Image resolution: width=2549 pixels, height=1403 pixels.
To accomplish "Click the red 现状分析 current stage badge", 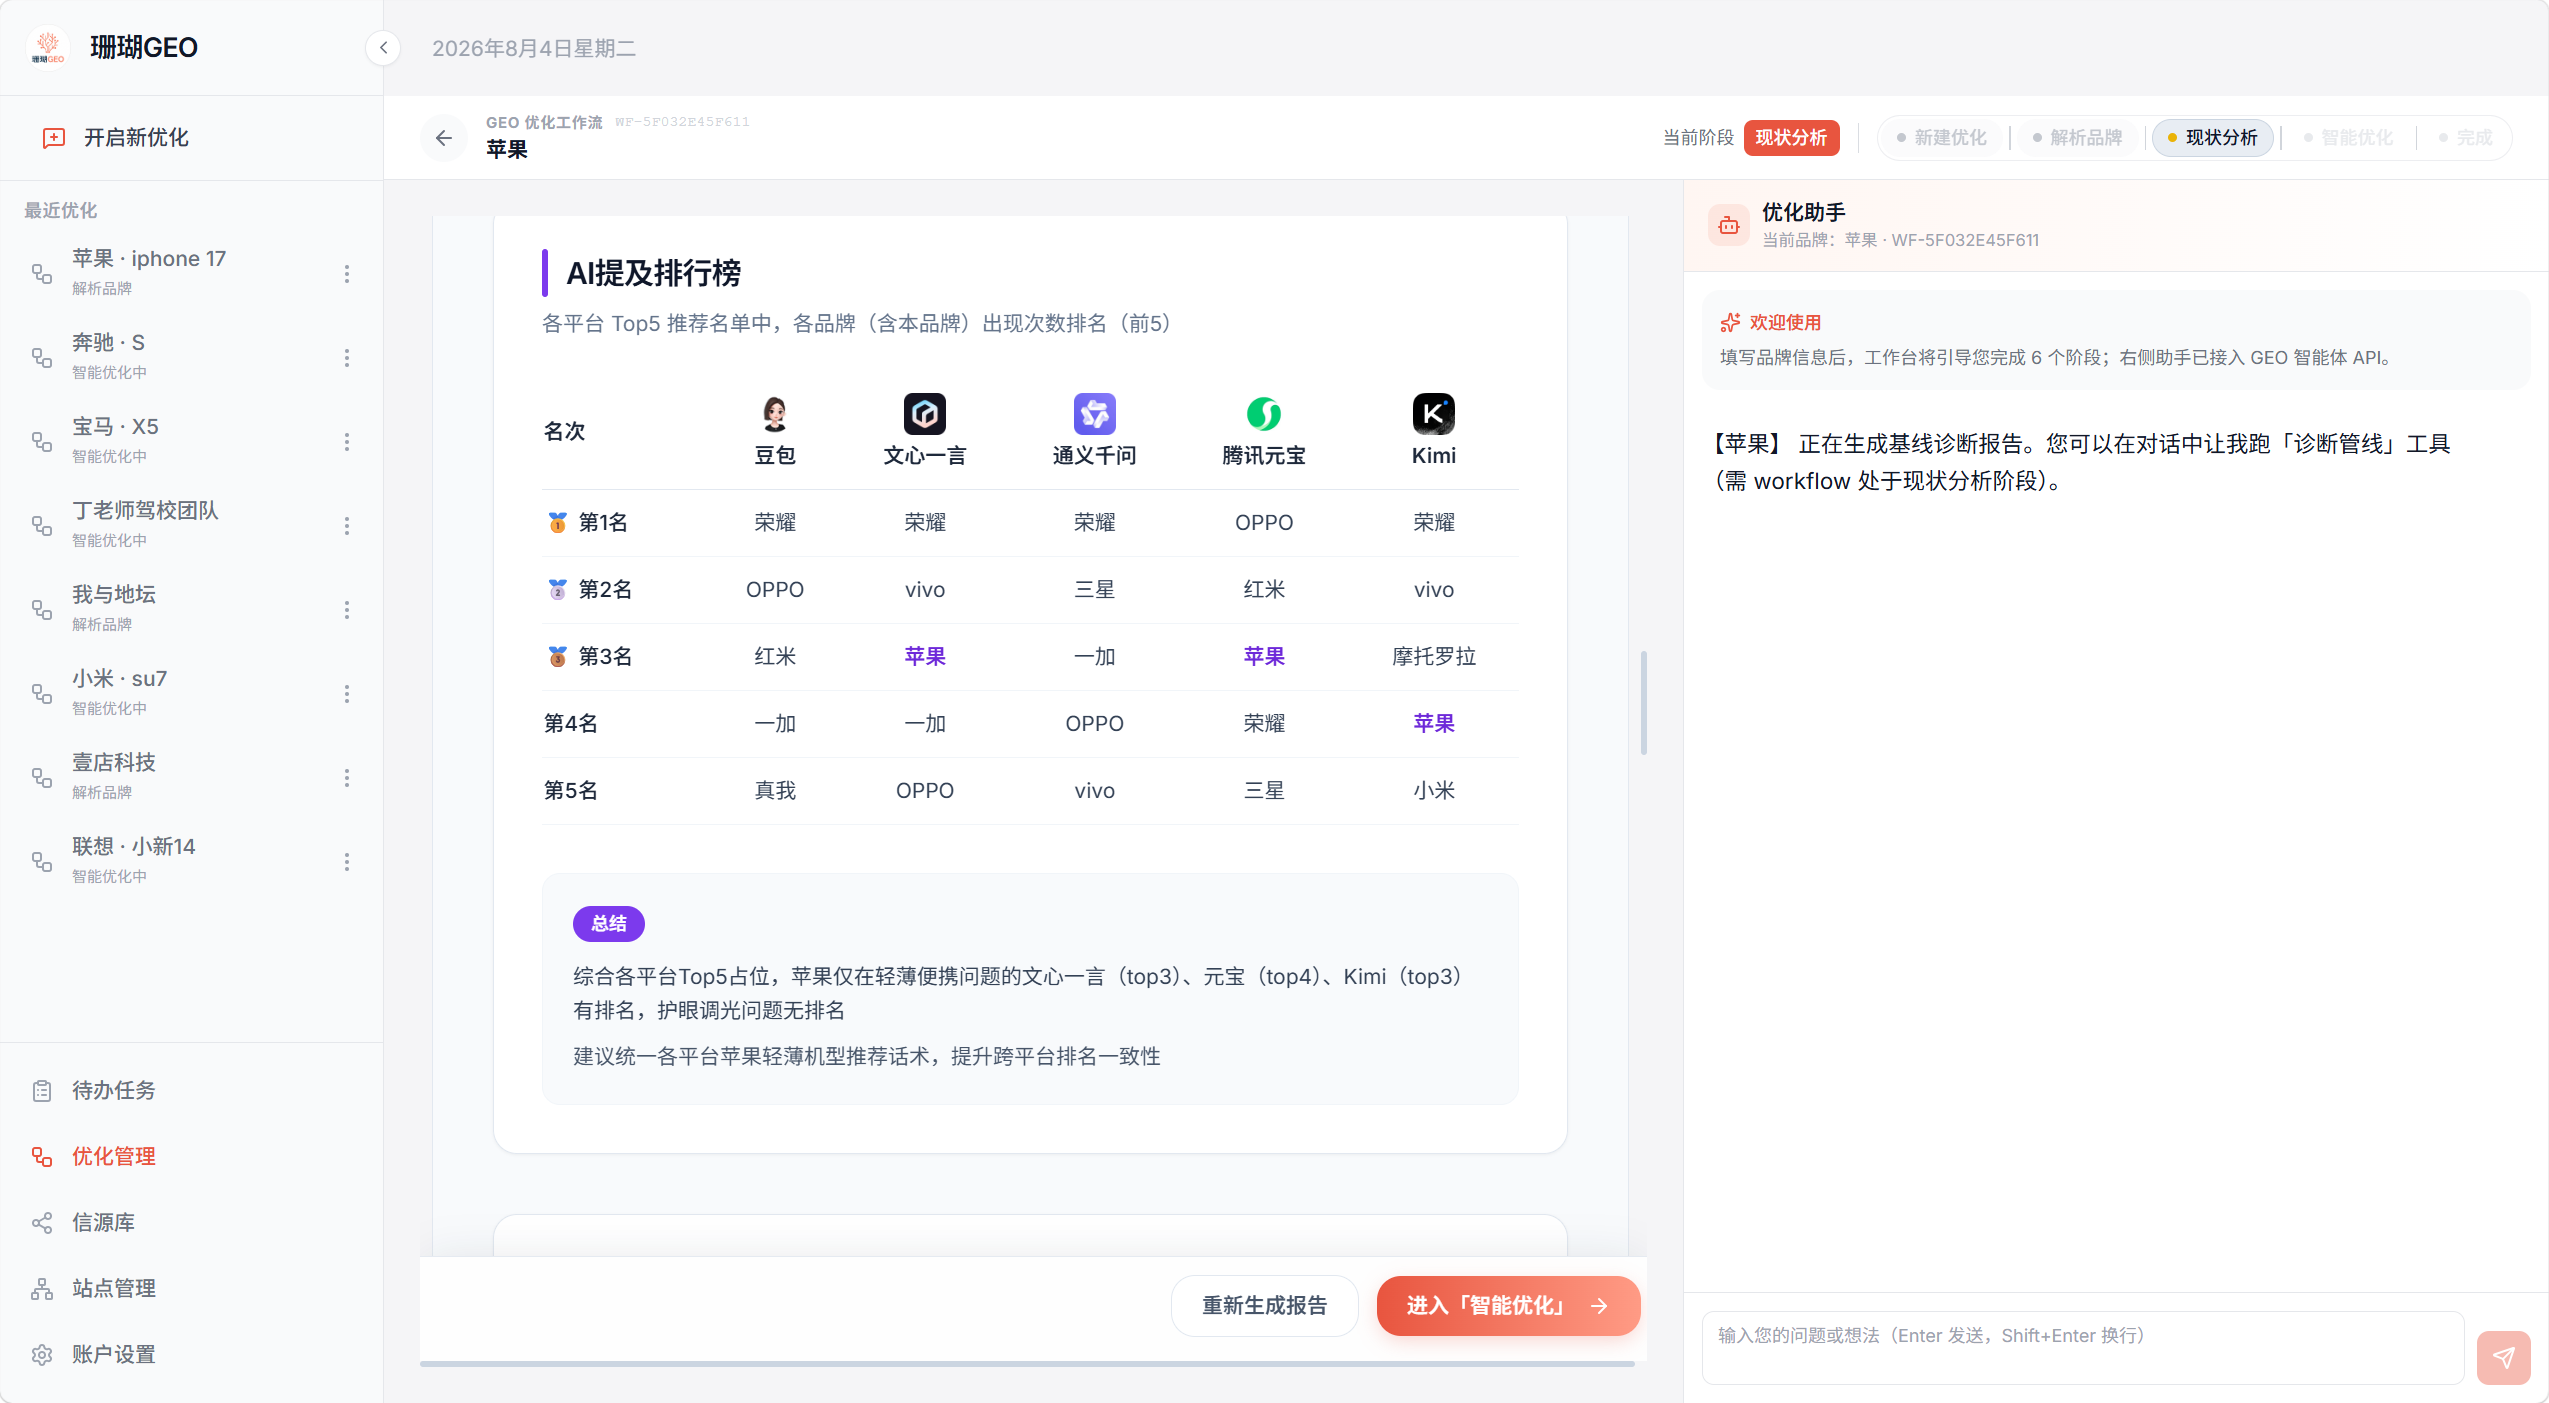I will 1791,138.
